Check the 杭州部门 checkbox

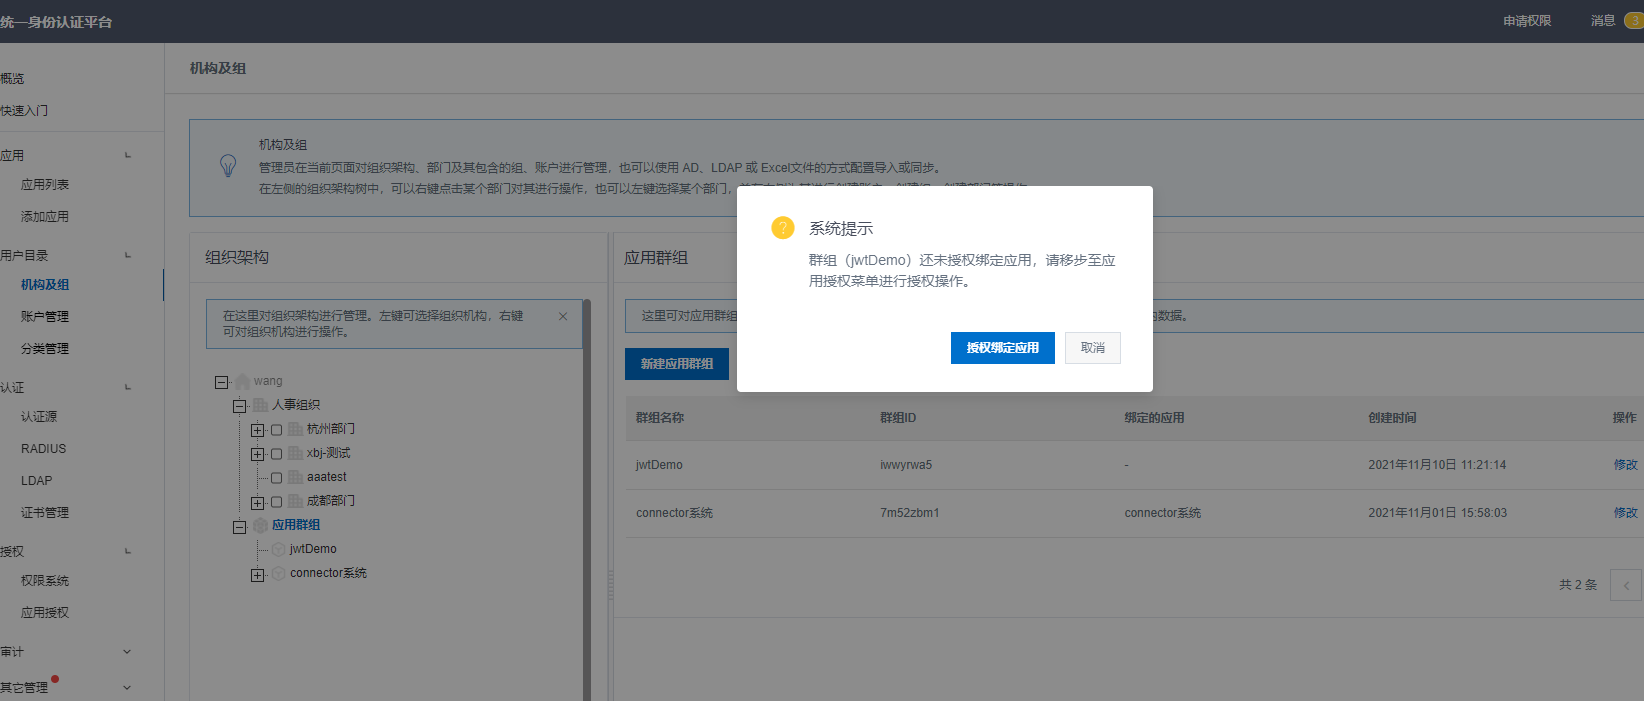[277, 430]
